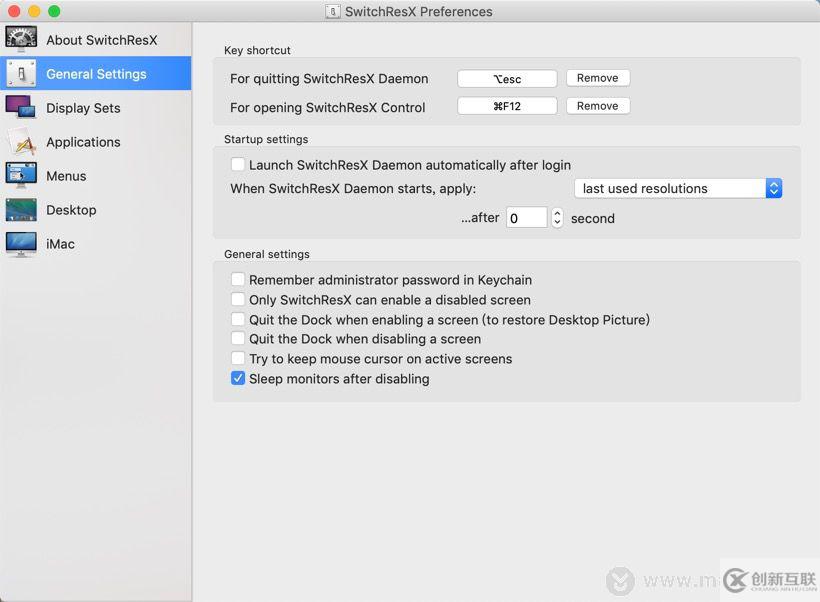Image resolution: width=820 pixels, height=602 pixels.
Task: Open About SwitchResX section
Action: click(96, 40)
